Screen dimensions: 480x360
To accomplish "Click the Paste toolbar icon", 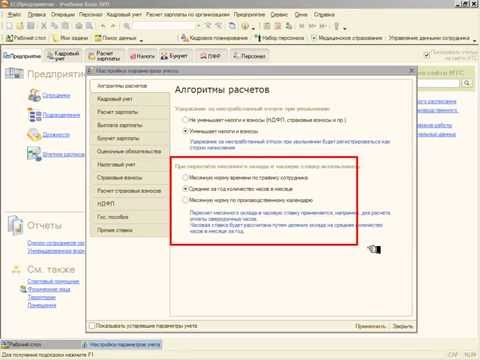I will [x=65, y=26].
